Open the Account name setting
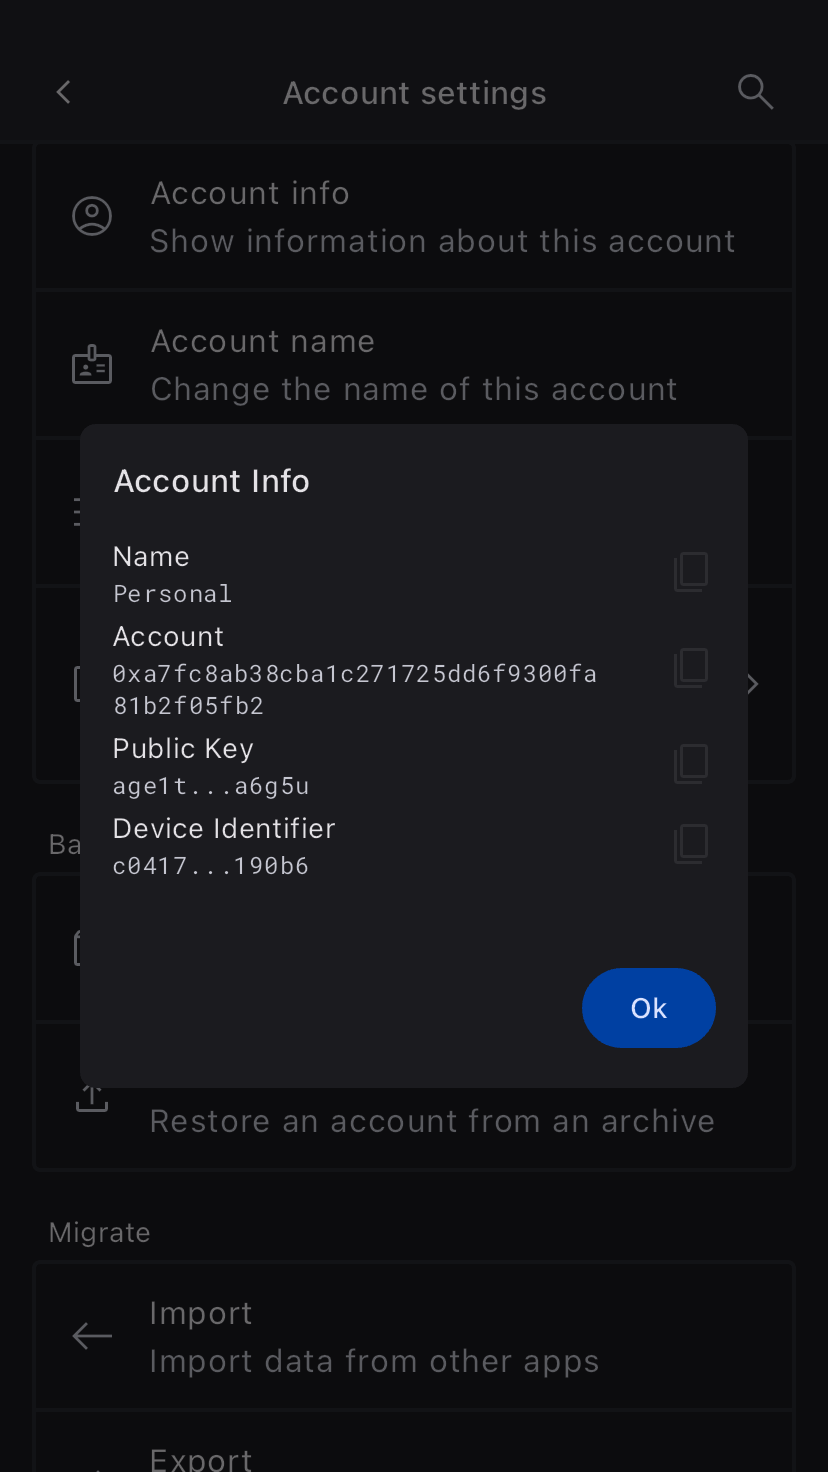Screen dimensions: 828x1472 (414, 365)
